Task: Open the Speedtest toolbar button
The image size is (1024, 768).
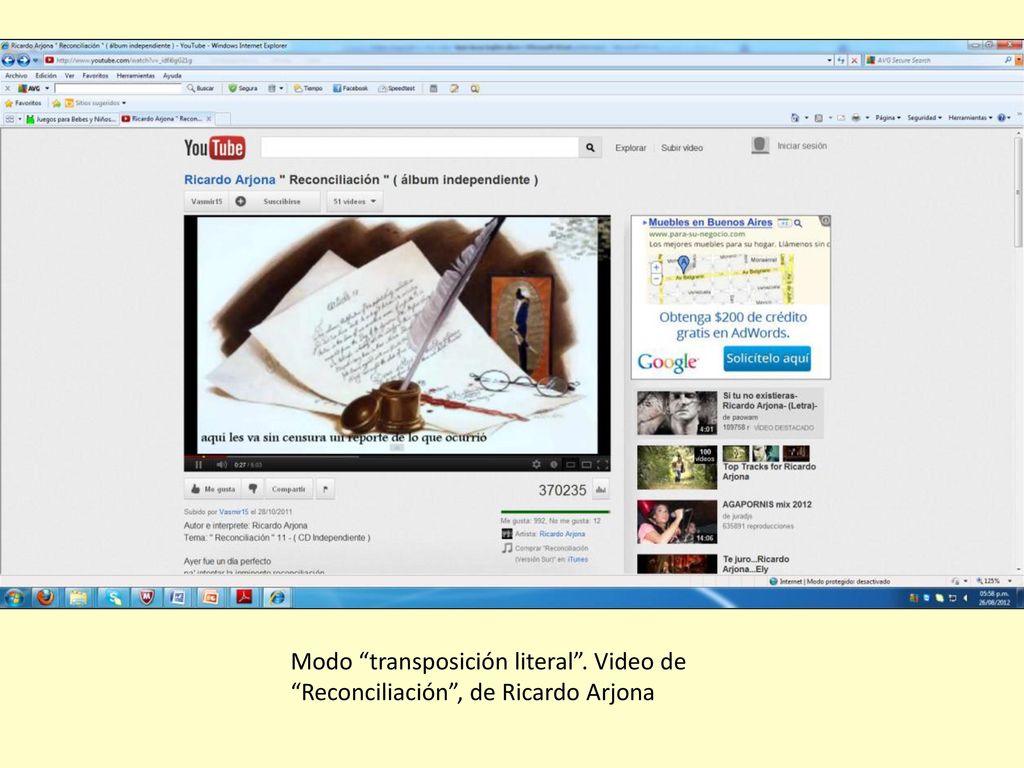Action: [x=396, y=88]
